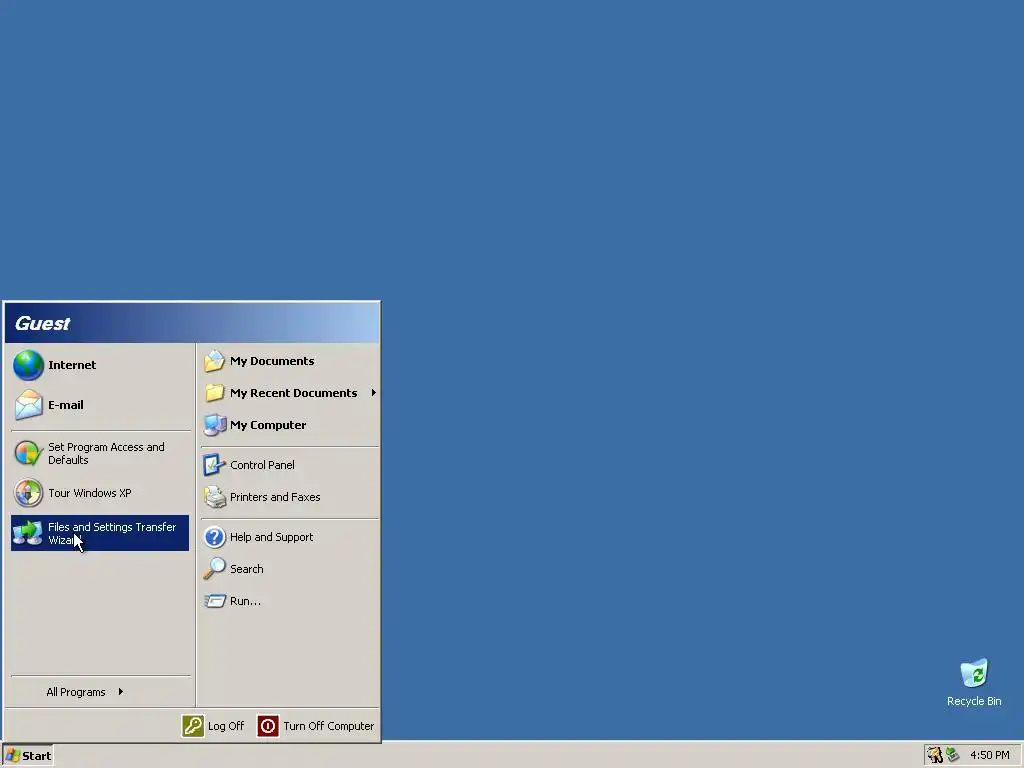
Task: Click the Tour Windows XP icon
Action: (28, 493)
